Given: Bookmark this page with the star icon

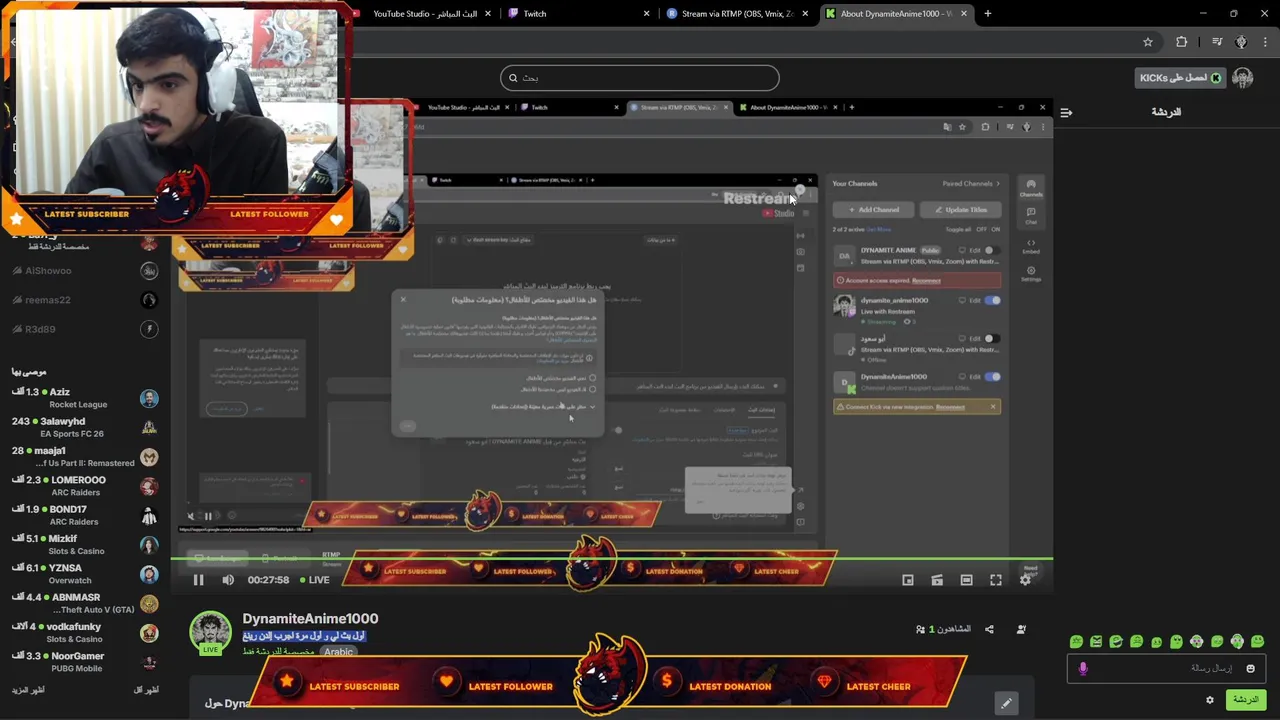Looking at the screenshot, I should [1148, 42].
